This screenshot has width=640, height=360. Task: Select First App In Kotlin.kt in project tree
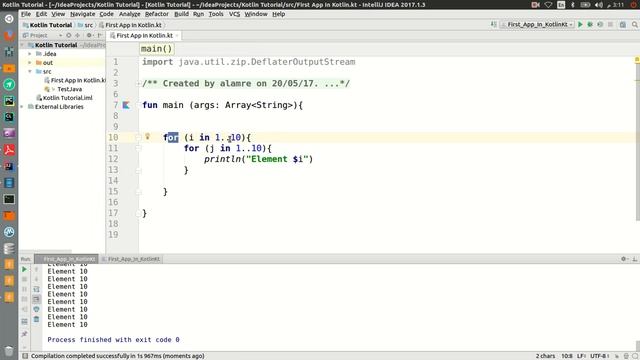coord(75,80)
